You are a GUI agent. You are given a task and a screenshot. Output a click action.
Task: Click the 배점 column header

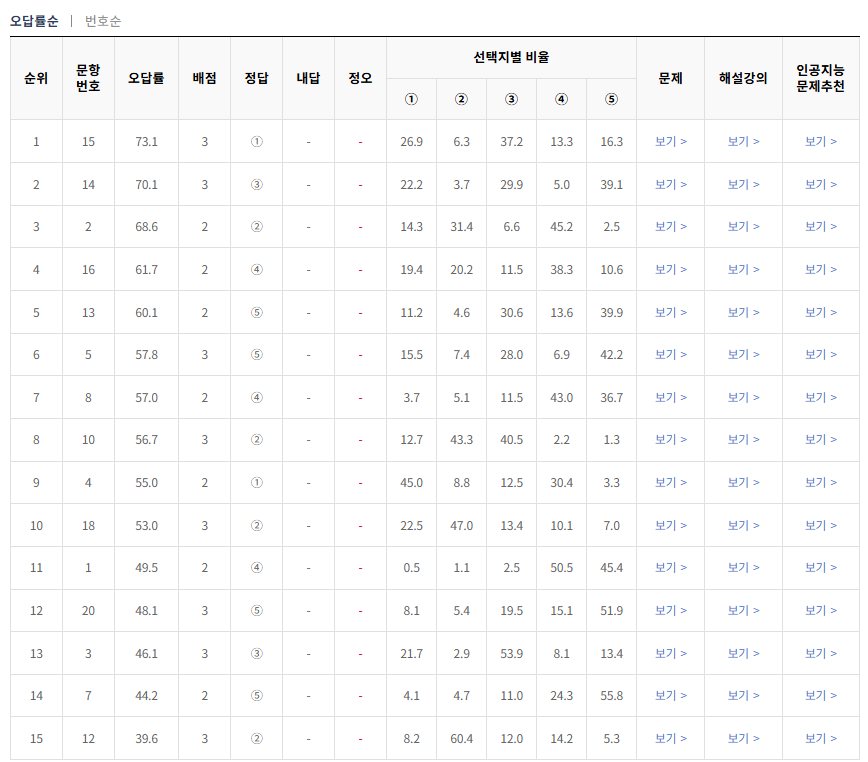(x=204, y=78)
